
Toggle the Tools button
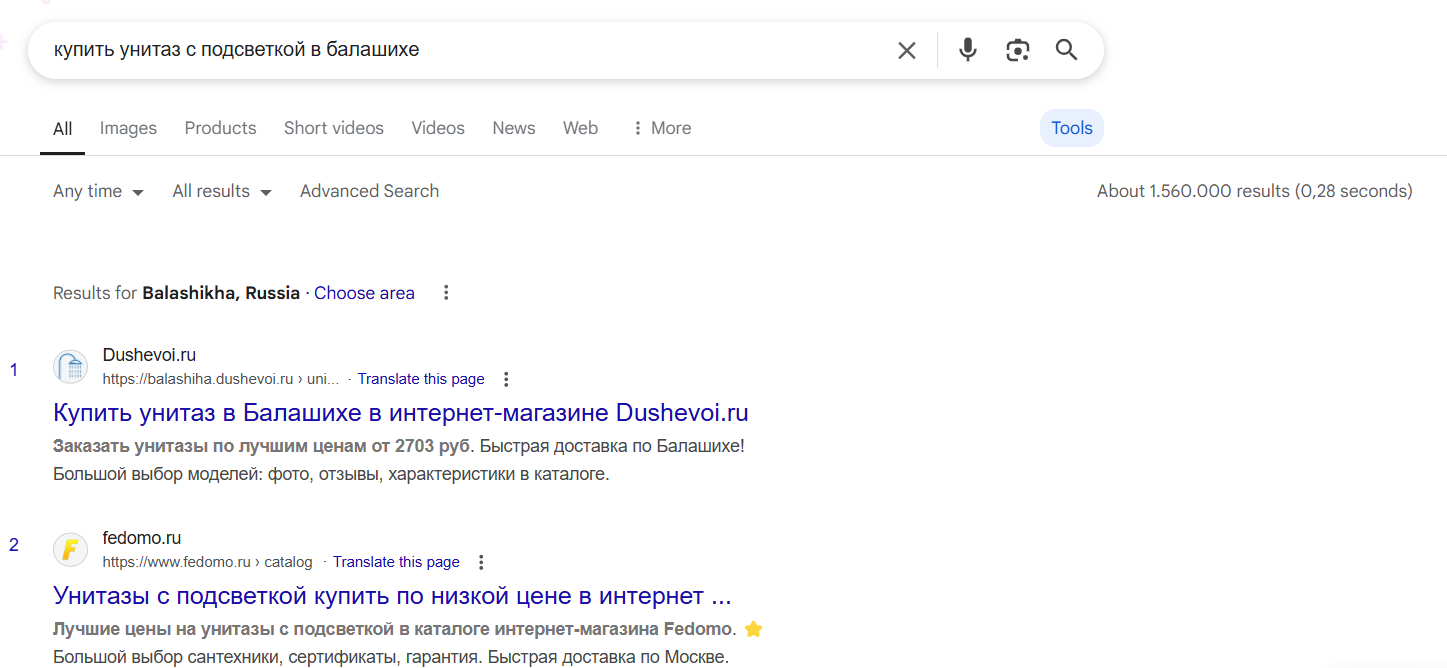[1072, 128]
